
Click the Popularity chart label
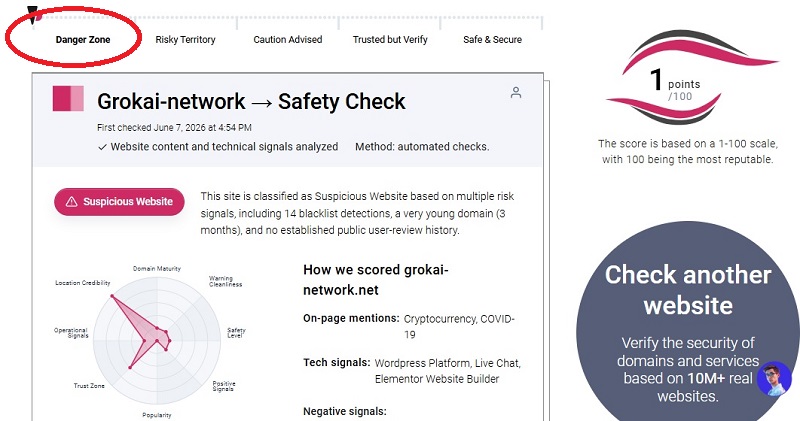point(157,415)
